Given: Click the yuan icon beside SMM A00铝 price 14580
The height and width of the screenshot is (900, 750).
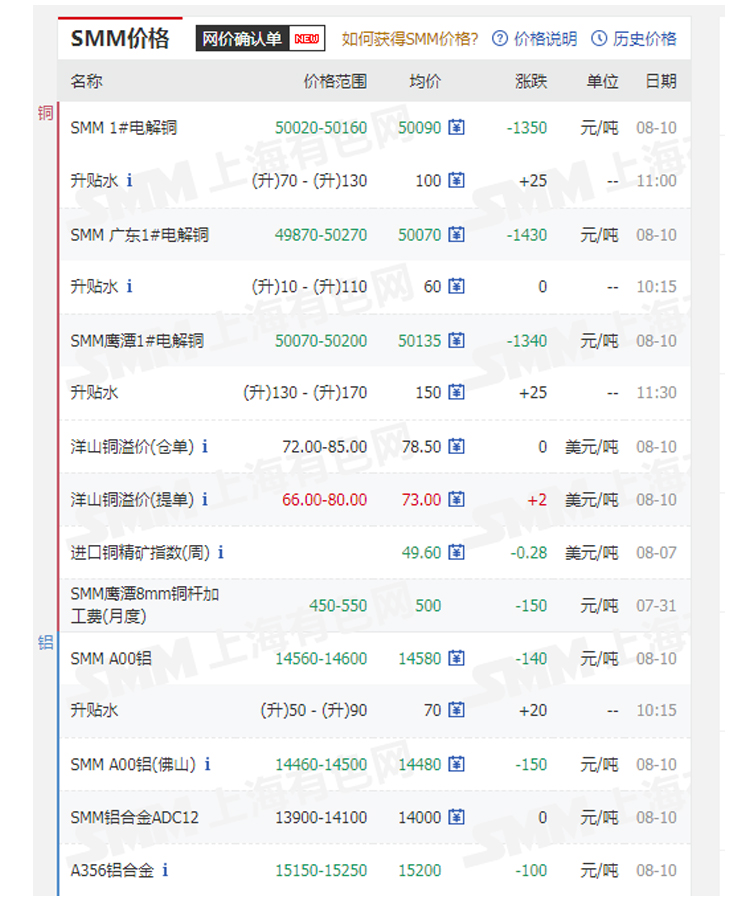Looking at the screenshot, I should point(457,658).
